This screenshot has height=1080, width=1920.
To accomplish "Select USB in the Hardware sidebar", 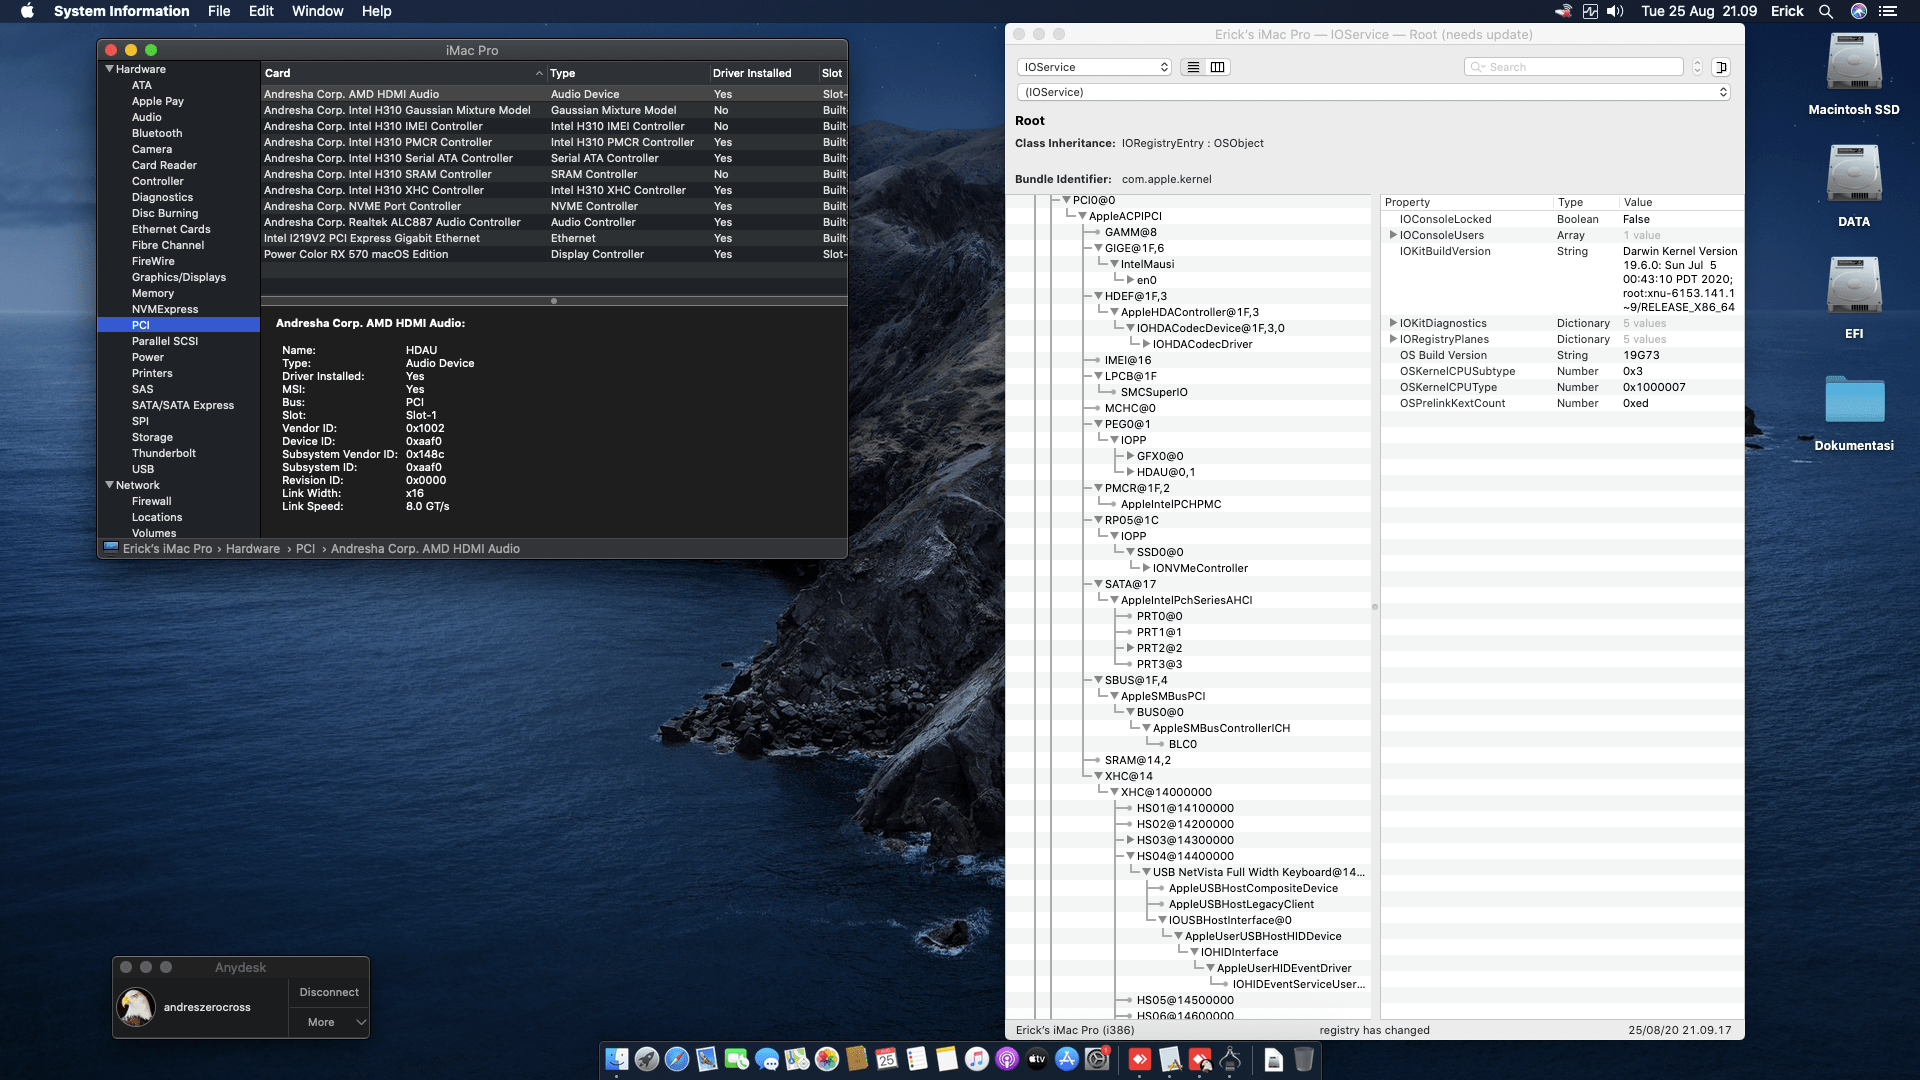I will click(x=143, y=469).
